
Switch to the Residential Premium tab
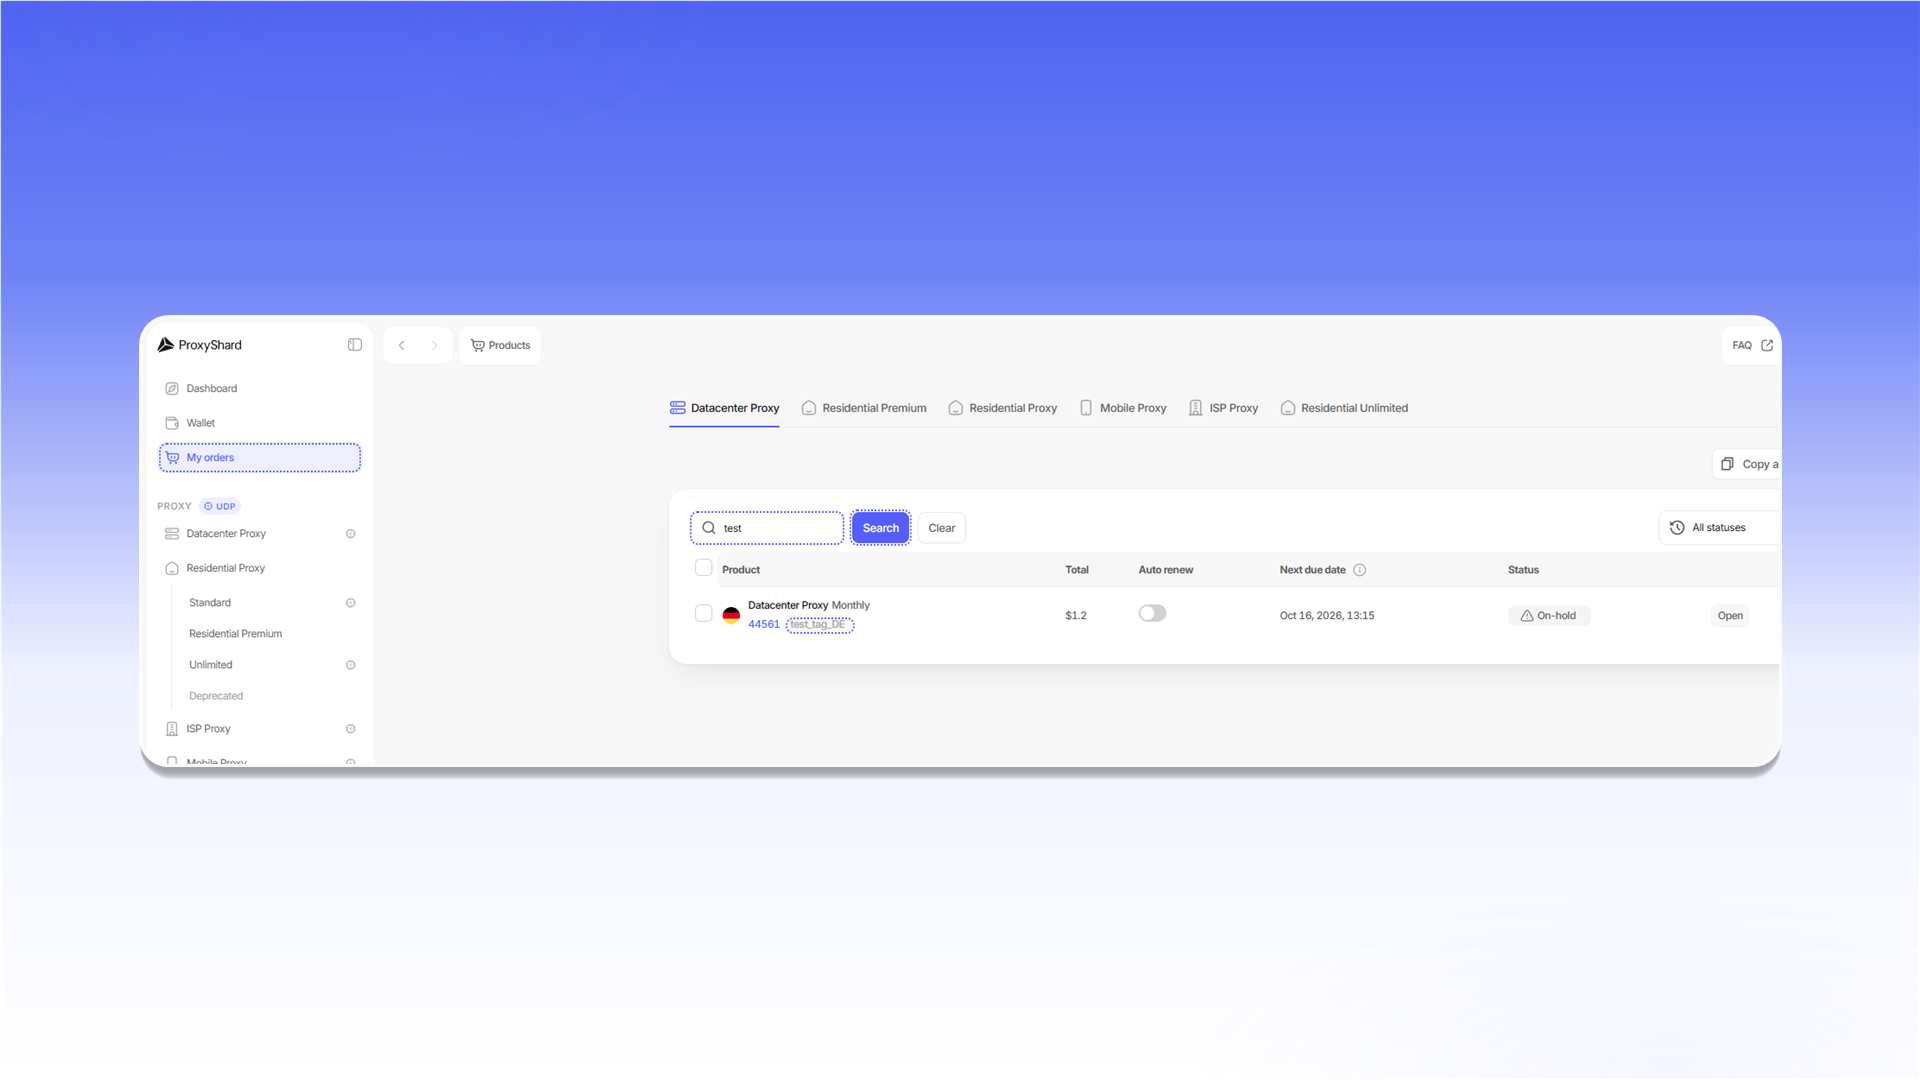864,408
